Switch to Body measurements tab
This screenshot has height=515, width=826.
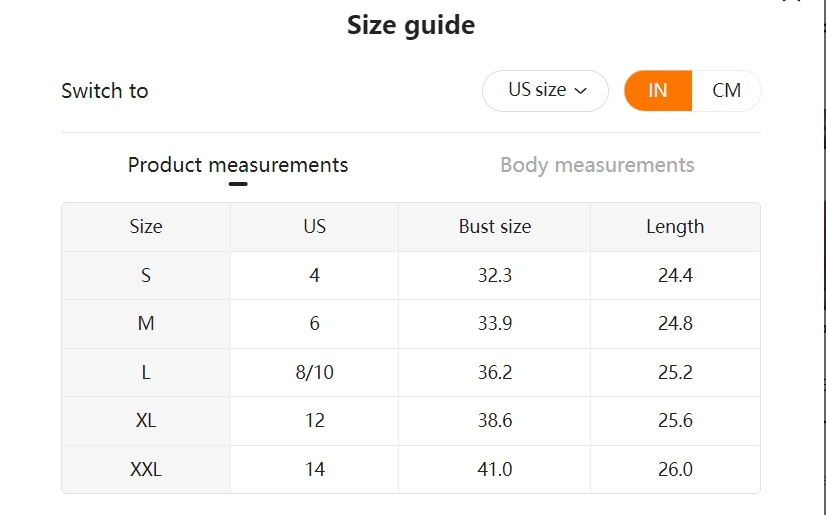[x=597, y=165]
